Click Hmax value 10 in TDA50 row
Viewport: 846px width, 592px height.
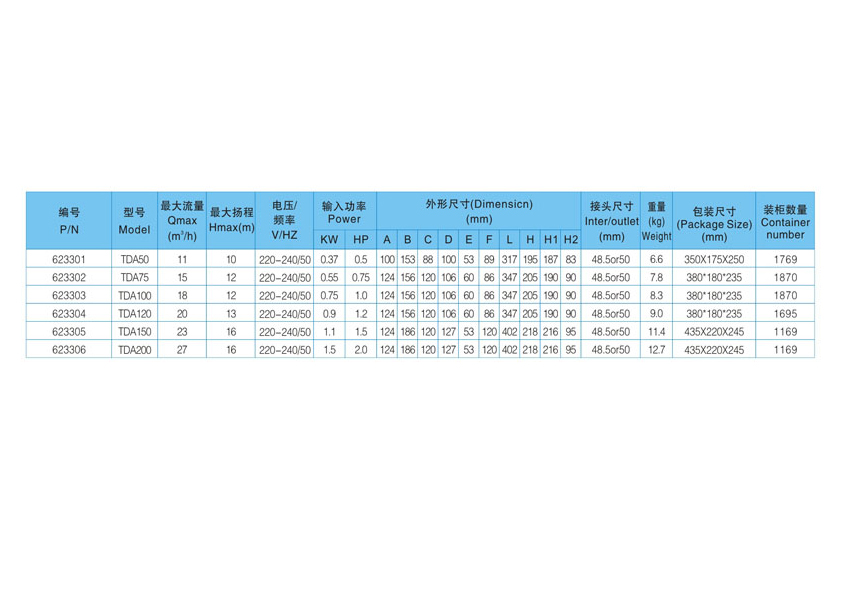231,260
